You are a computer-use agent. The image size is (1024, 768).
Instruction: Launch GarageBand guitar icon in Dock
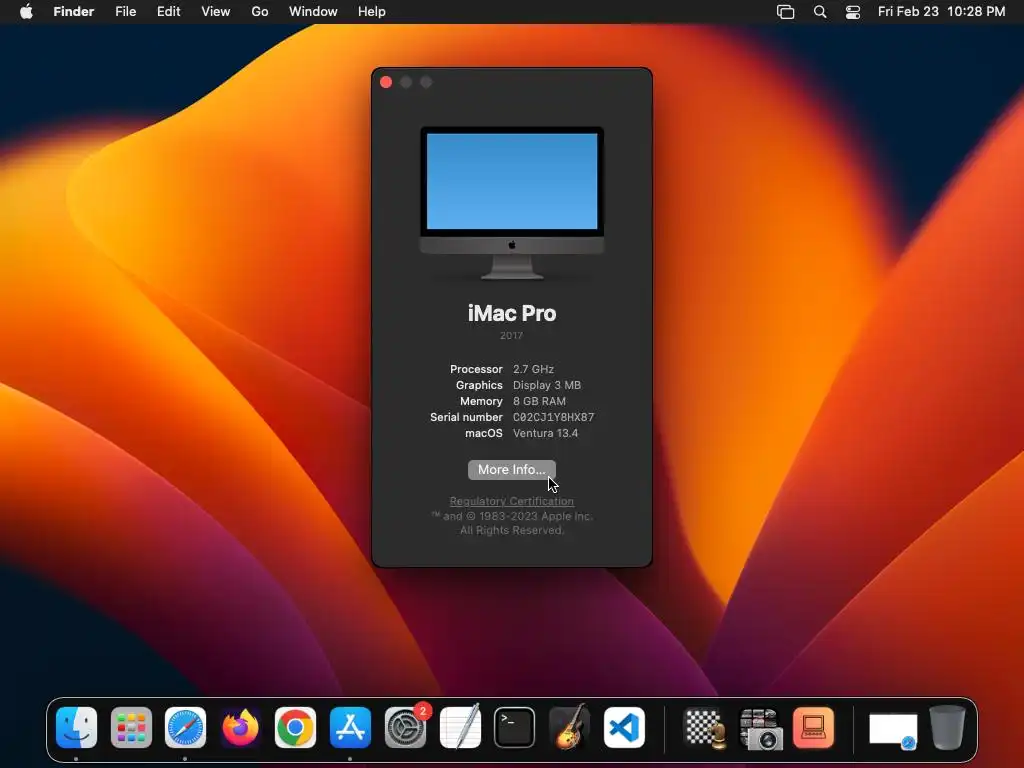point(569,728)
